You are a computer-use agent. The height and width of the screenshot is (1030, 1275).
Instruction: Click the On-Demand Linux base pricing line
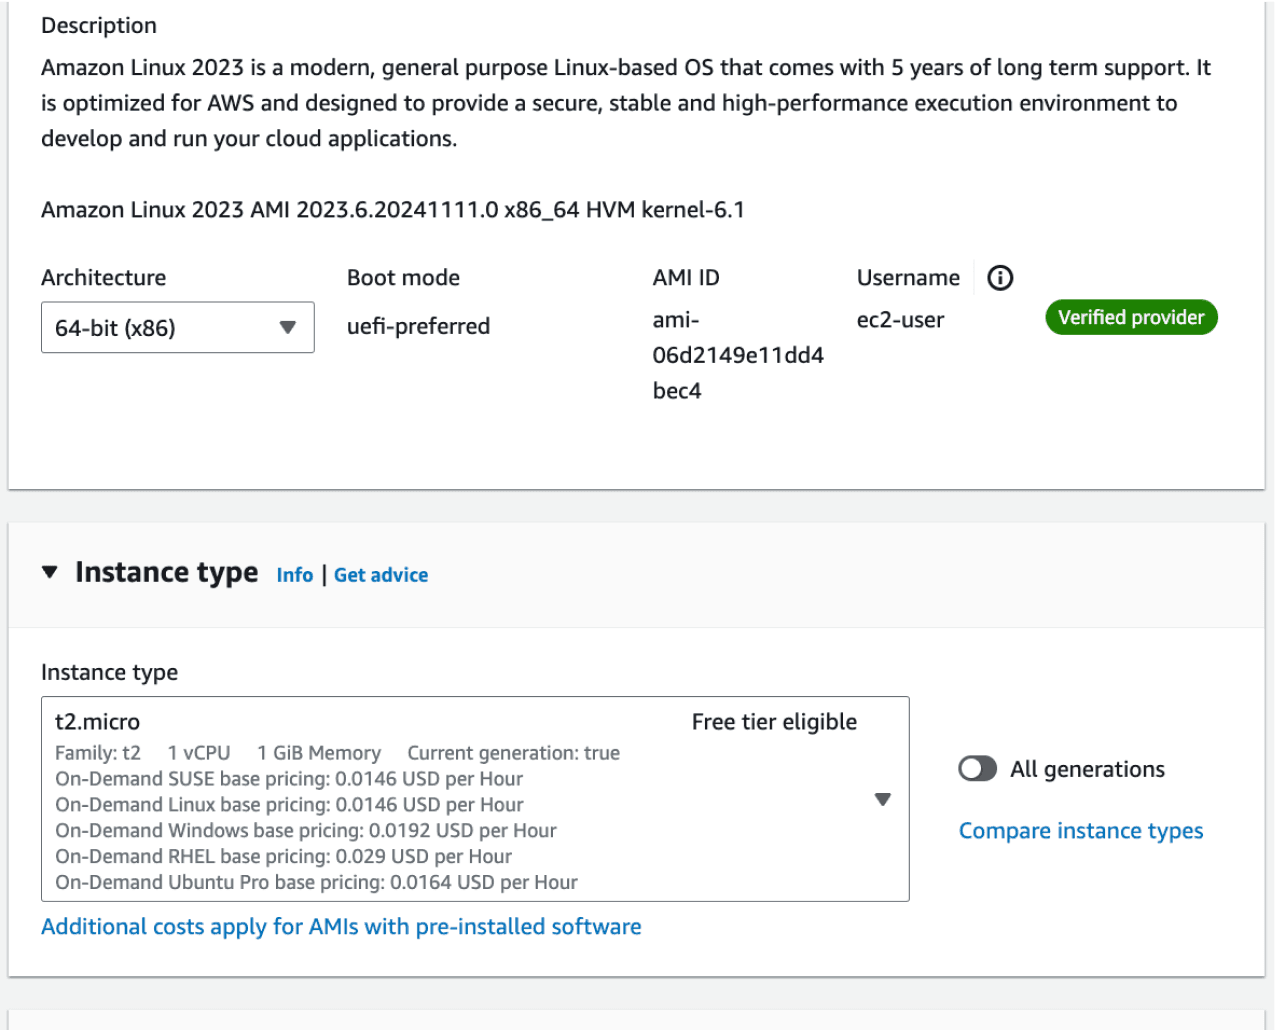click(x=289, y=804)
